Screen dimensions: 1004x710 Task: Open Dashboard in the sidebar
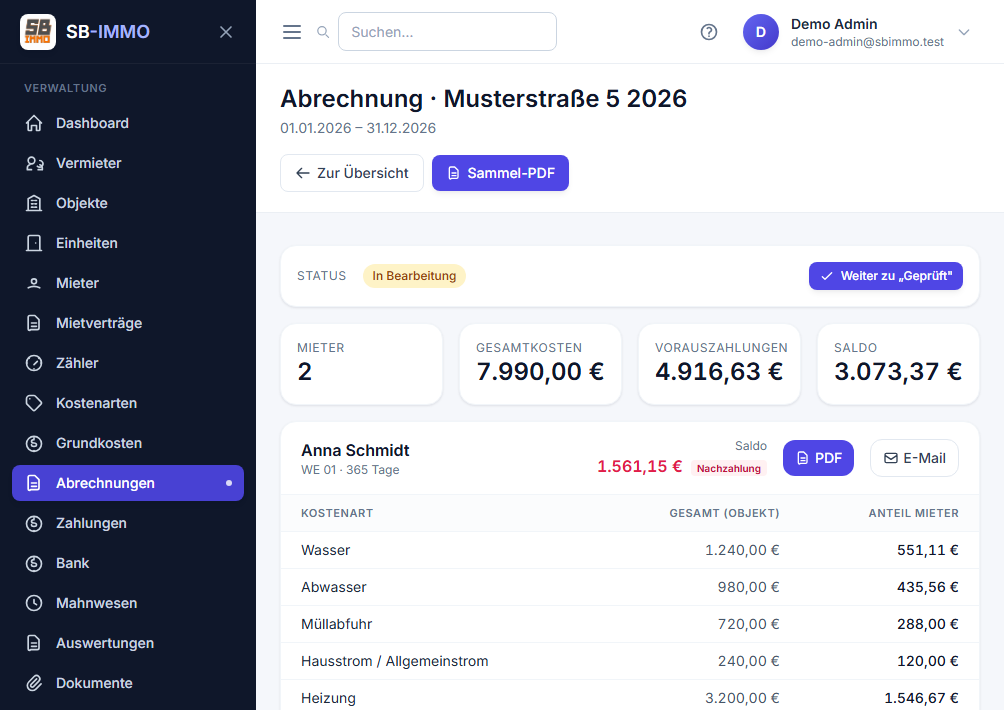[x=128, y=123]
